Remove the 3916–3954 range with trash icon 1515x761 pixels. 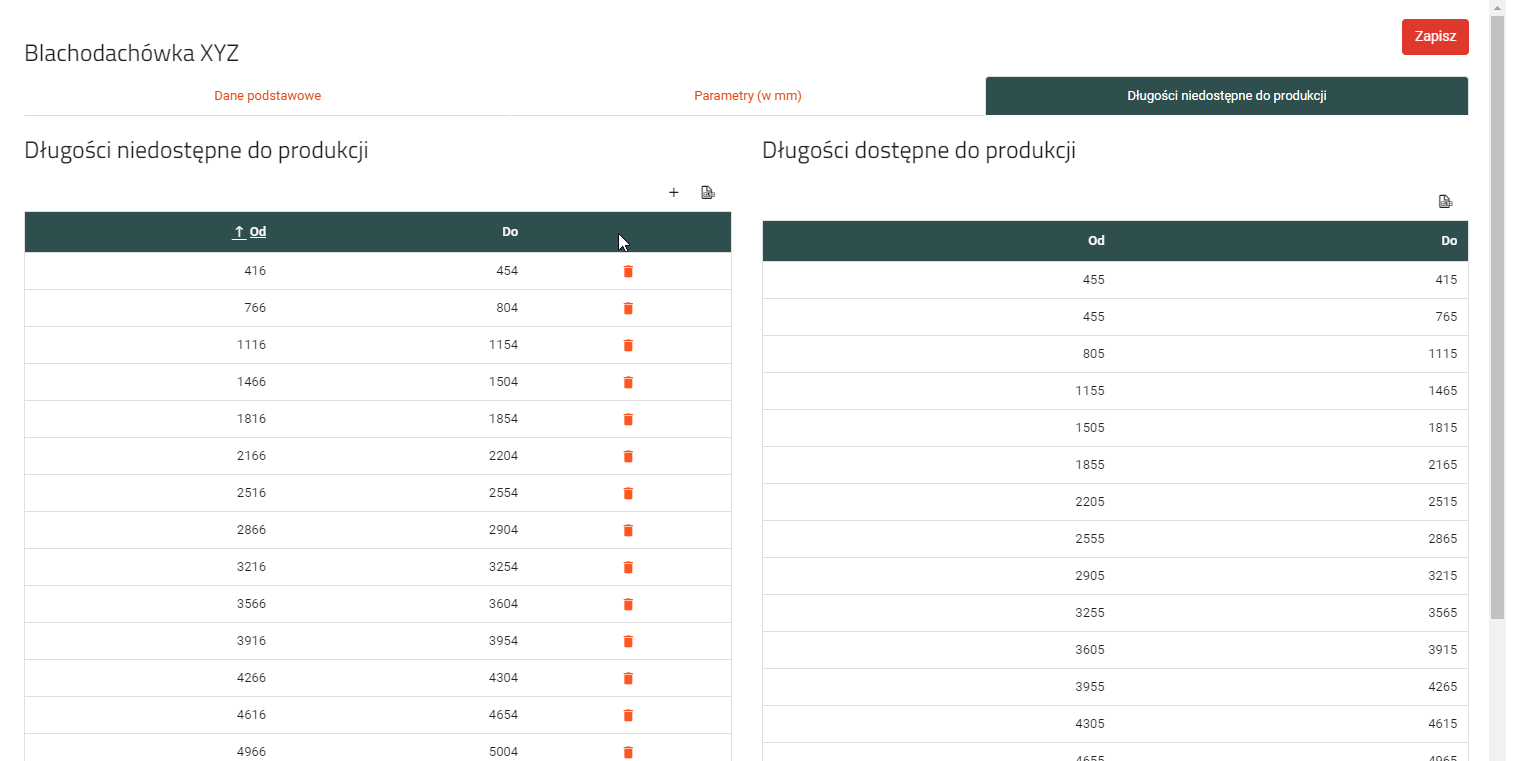click(628, 641)
